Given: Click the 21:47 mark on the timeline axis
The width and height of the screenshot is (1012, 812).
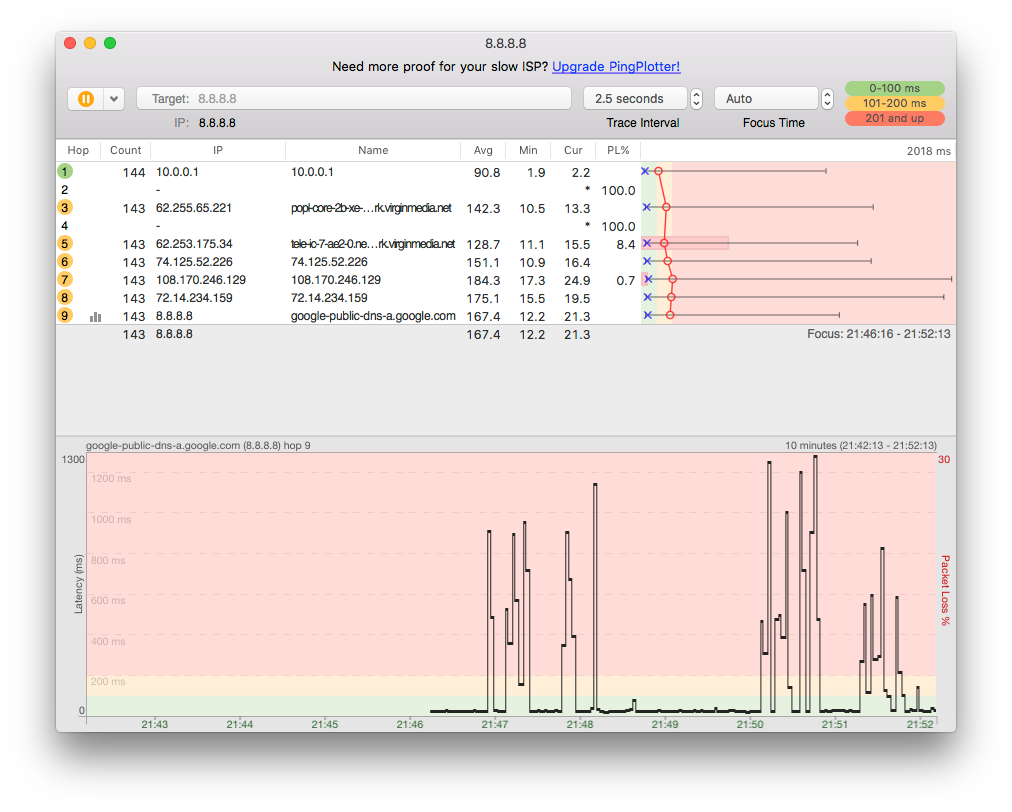Looking at the screenshot, I should tap(494, 725).
